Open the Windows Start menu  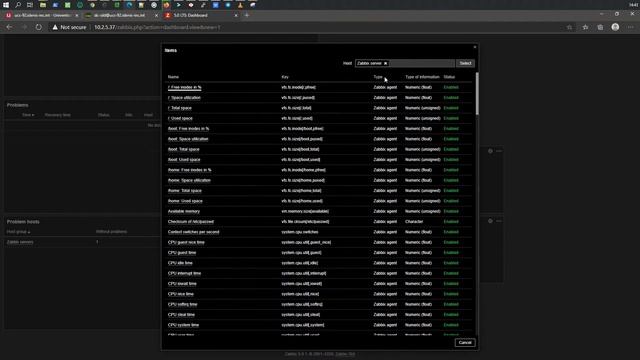6,5
